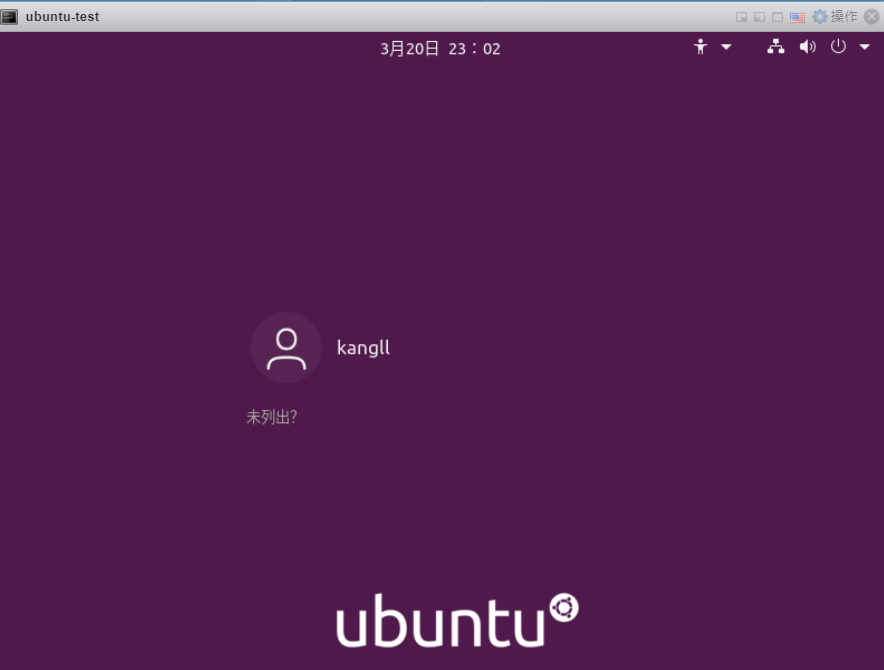Click the full window layout icon in title bar
This screenshot has width=884, height=670.
pyautogui.click(x=777, y=17)
